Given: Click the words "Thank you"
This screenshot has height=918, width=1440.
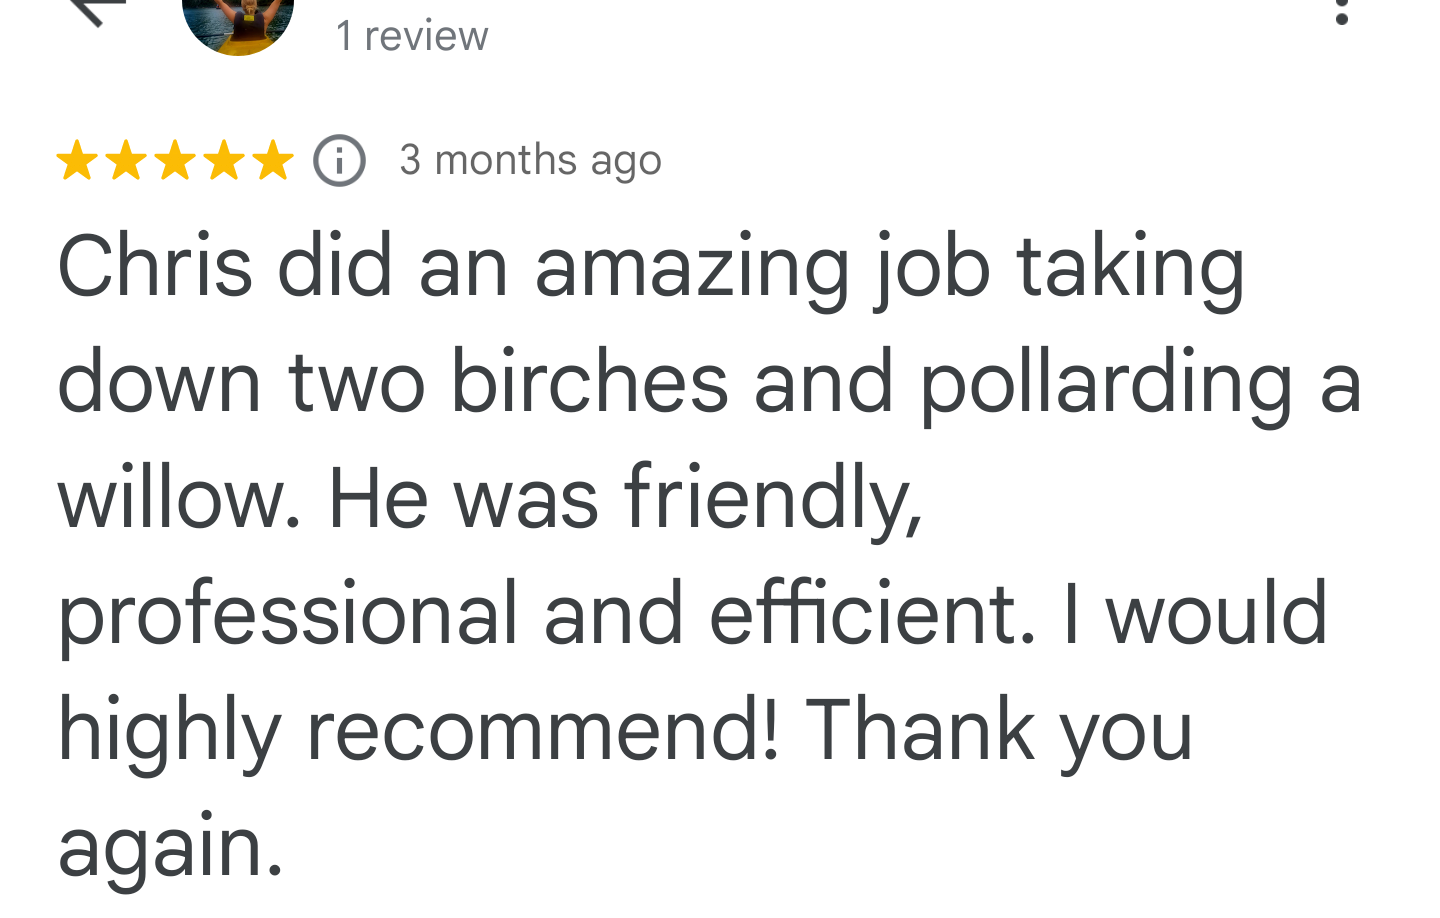Looking at the screenshot, I should pyautogui.click(x=998, y=731).
